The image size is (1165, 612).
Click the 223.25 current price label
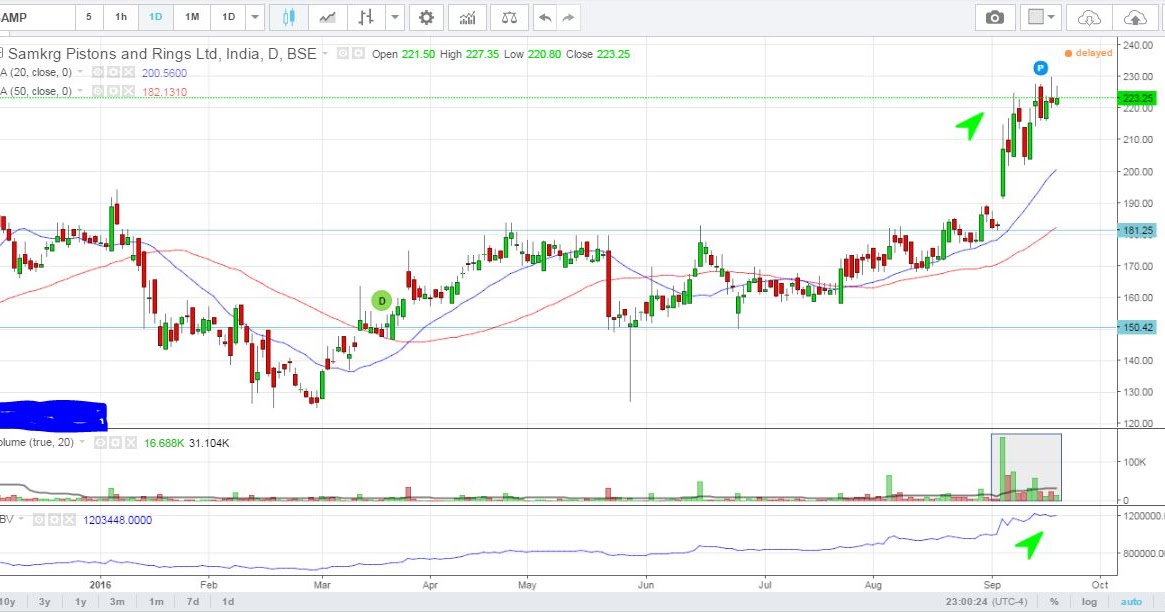coord(1138,98)
